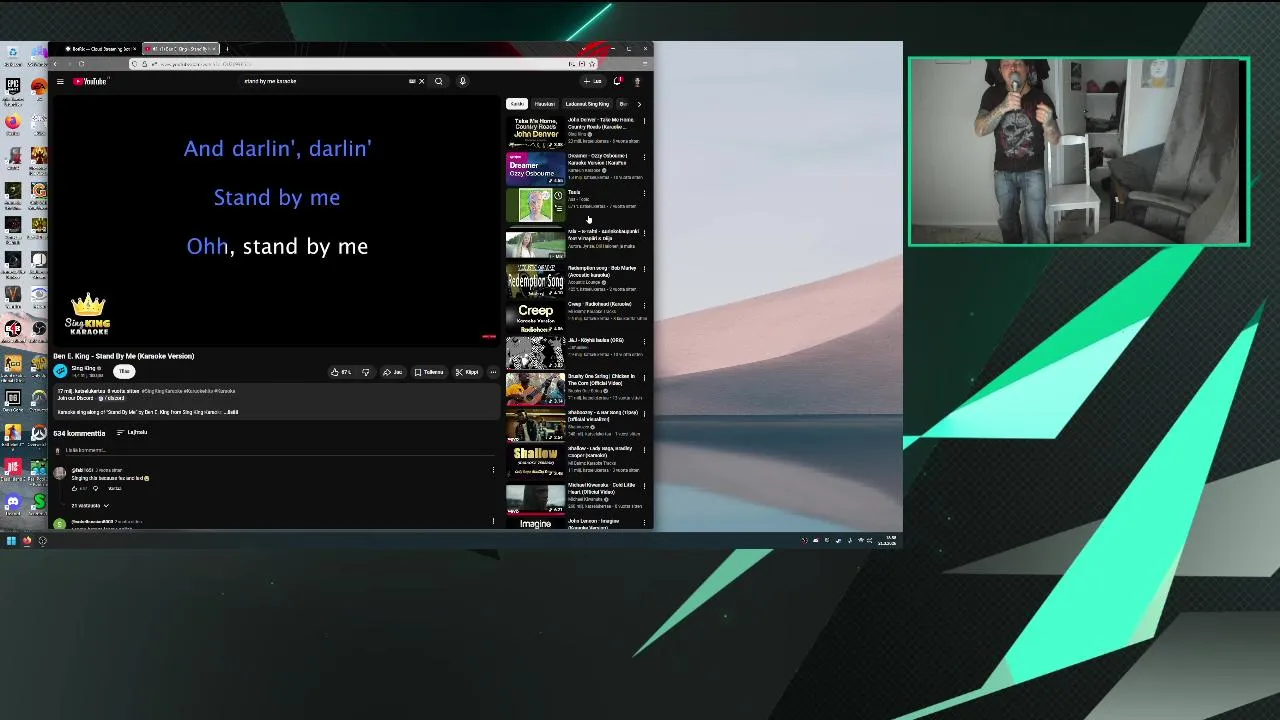
Task: Open John Lennon Imagine karaoke title
Action: tap(596, 523)
